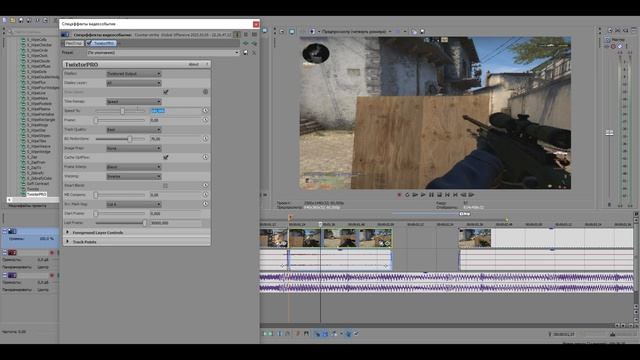The width and height of the screenshot is (640, 360).
Task: Click the animate clock icon for Speed %
Action: point(205,111)
